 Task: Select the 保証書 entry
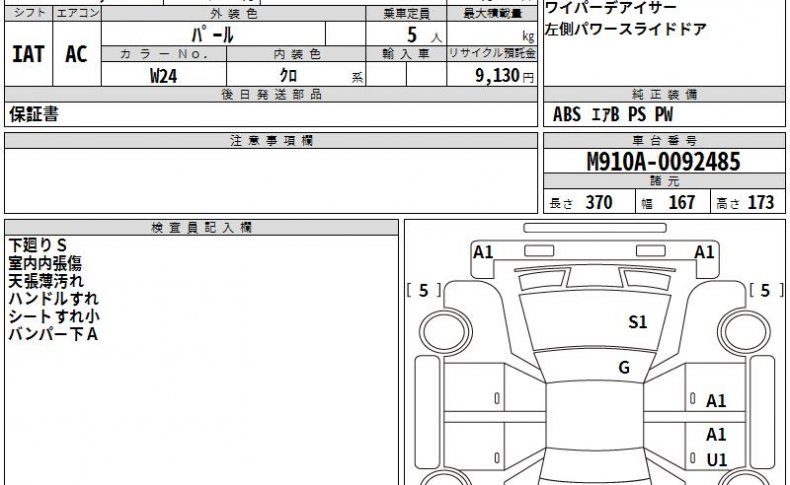tap(34, 114)
